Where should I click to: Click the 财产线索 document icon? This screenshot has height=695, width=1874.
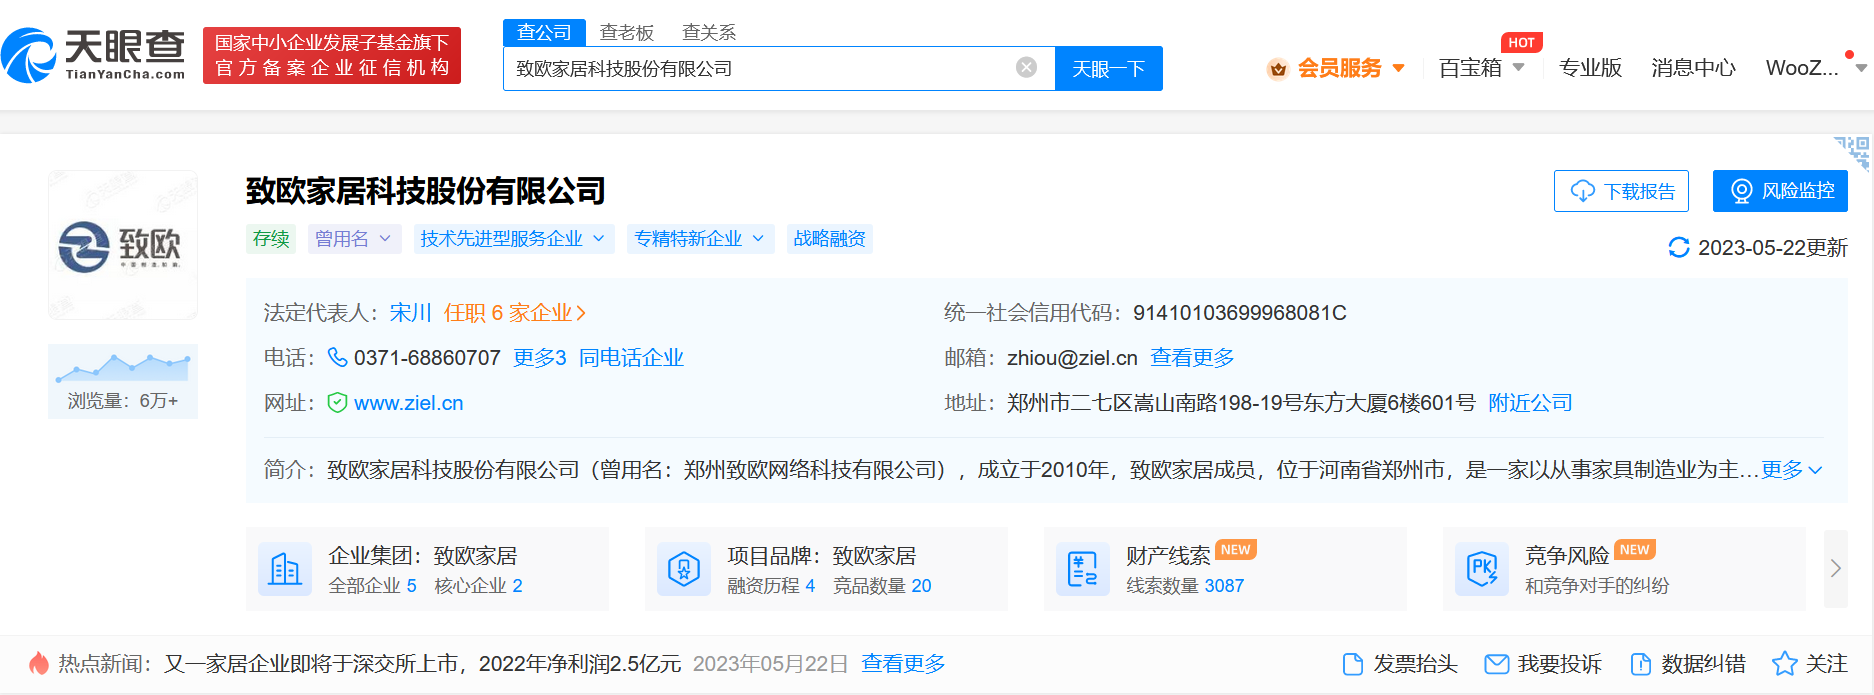click(1083, 569)
